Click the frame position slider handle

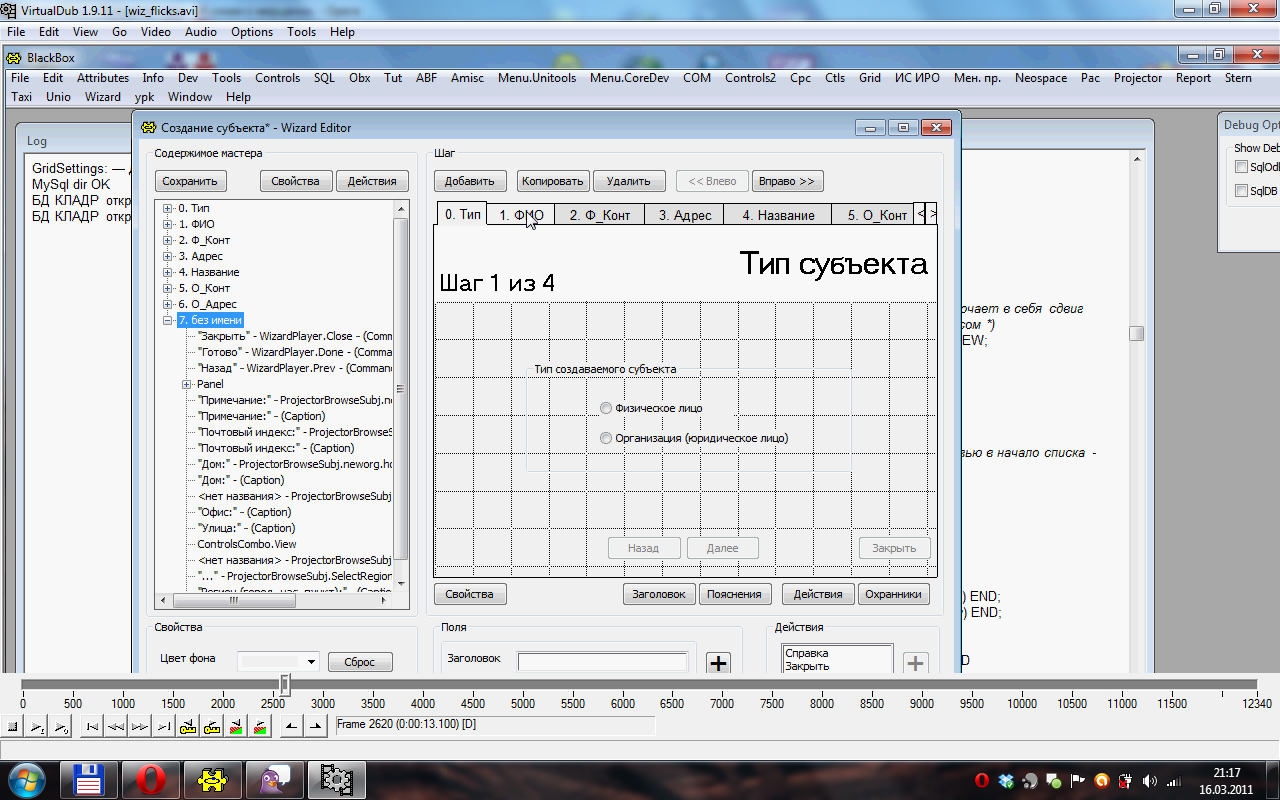tap(285, 685)
